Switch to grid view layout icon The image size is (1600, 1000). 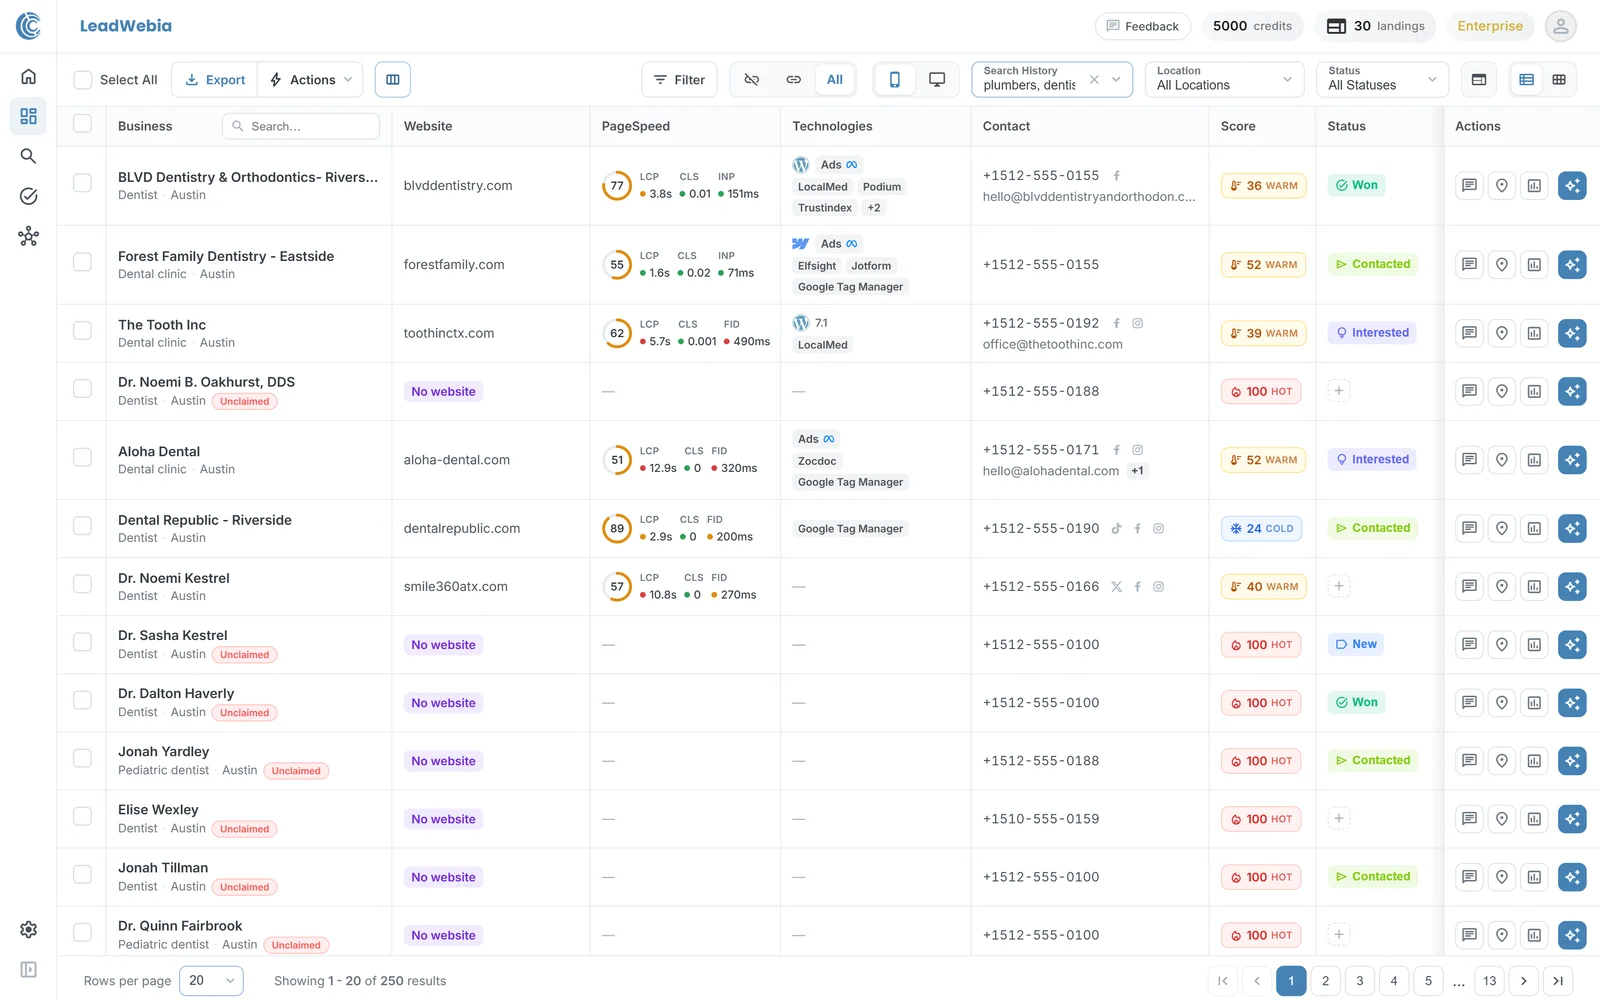(1559, 80)
